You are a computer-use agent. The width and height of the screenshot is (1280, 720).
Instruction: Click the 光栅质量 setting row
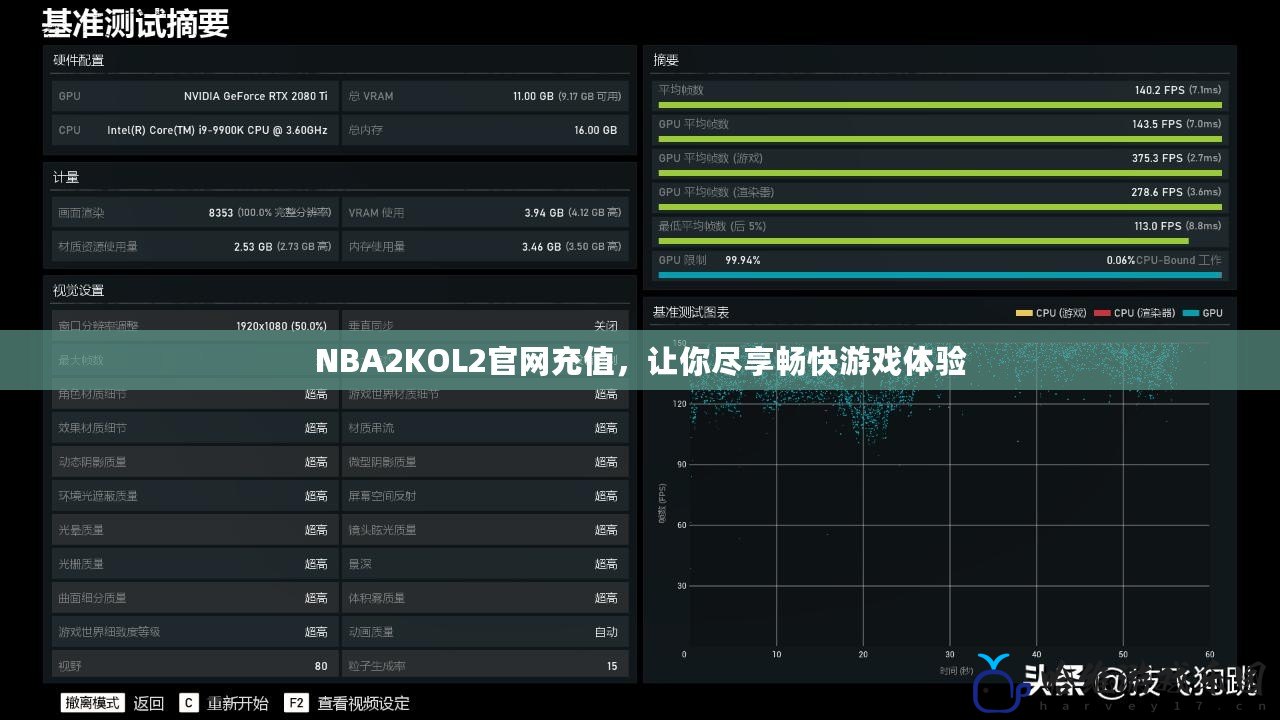point(194,564)
